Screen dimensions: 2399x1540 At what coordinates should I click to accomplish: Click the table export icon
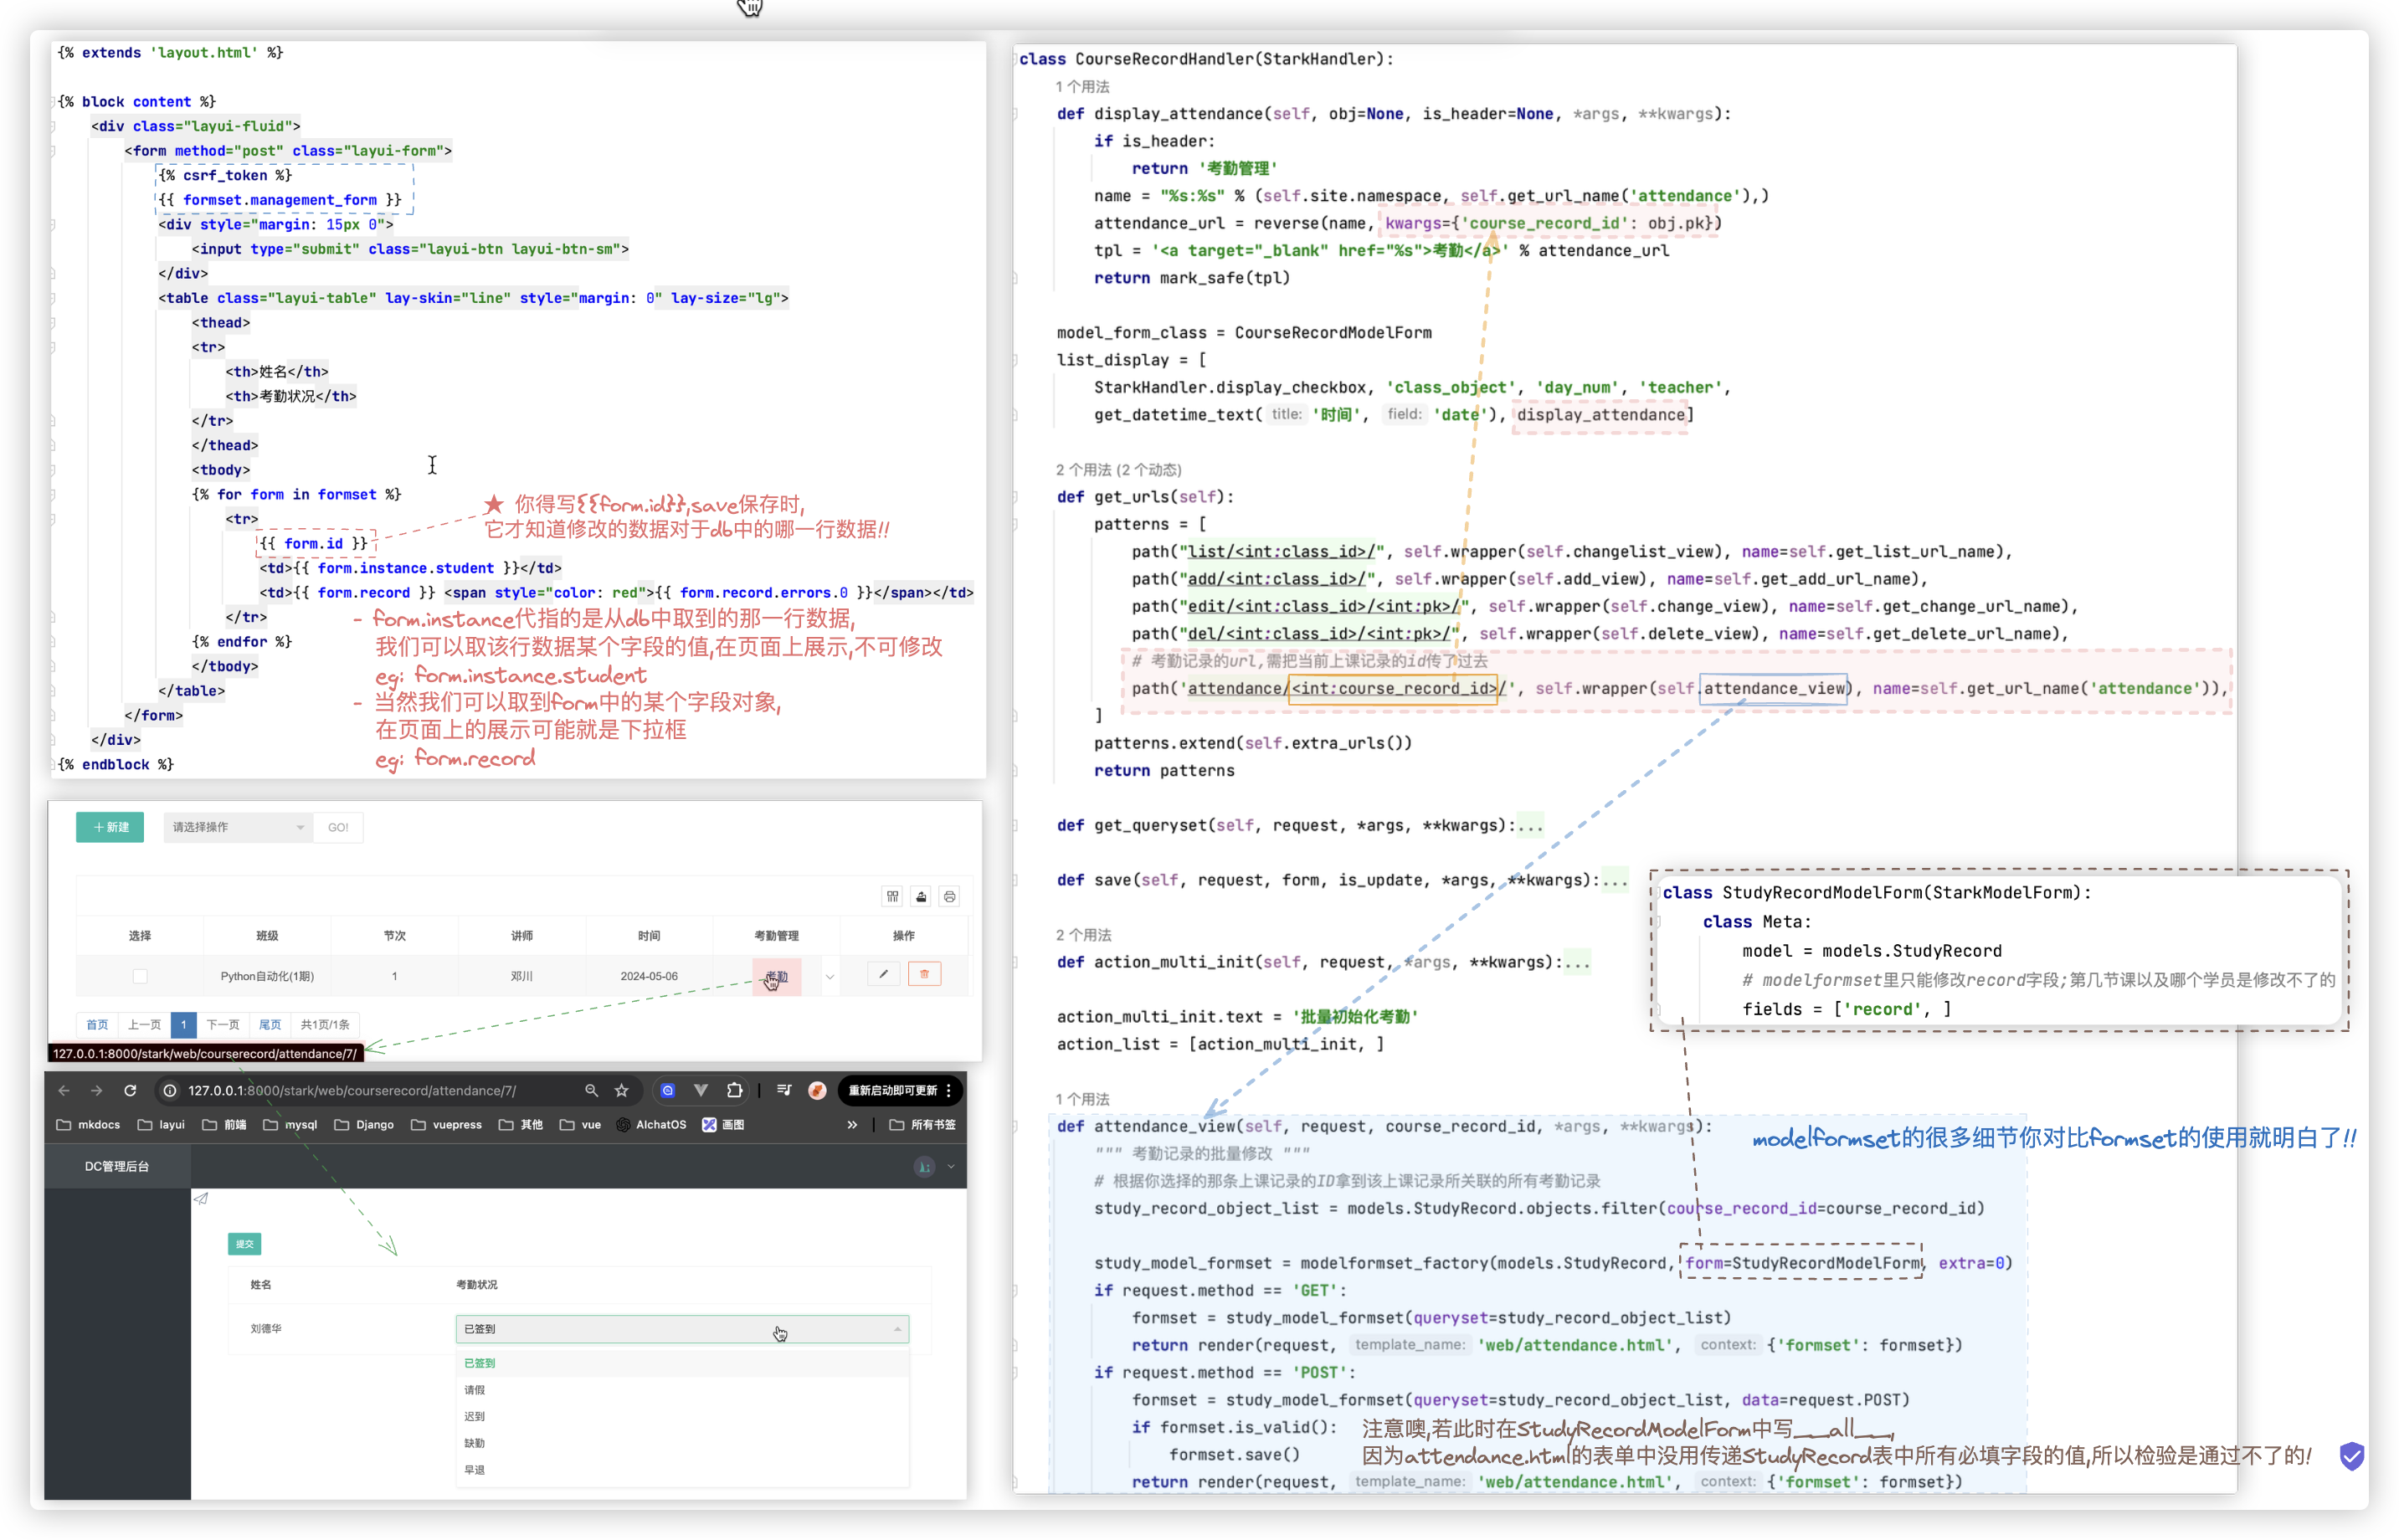click(921, 896)
